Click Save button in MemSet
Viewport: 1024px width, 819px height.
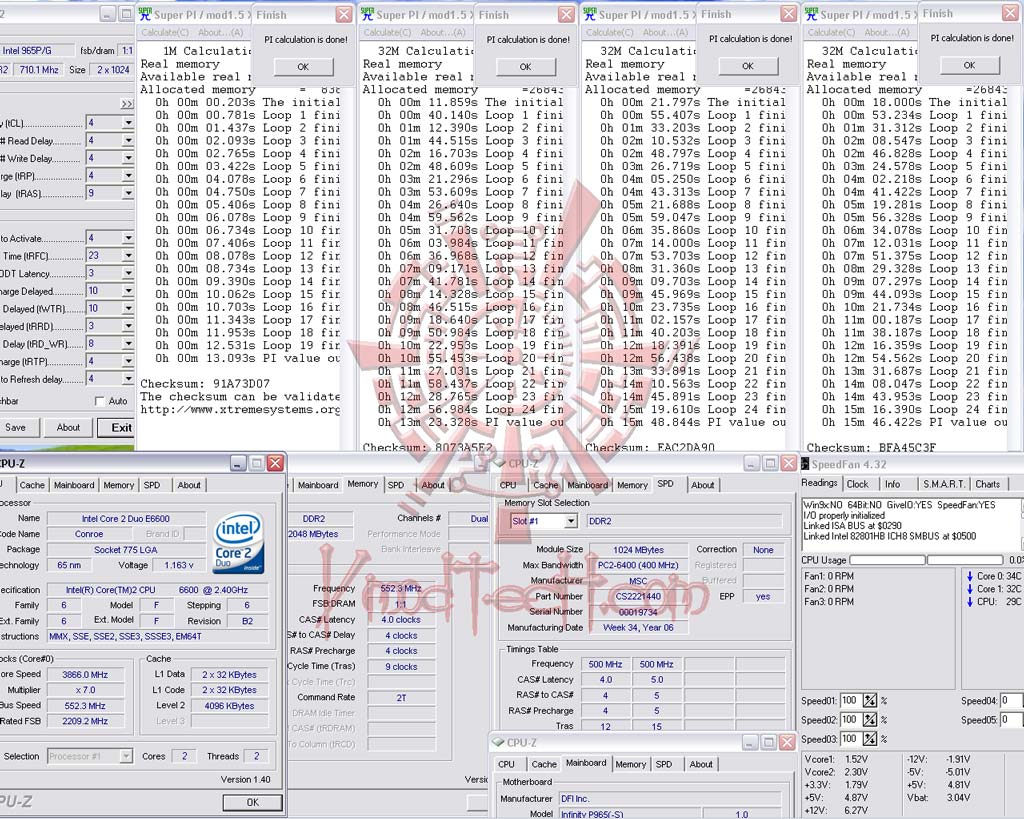pyautogui.click(x=16, y=428)
